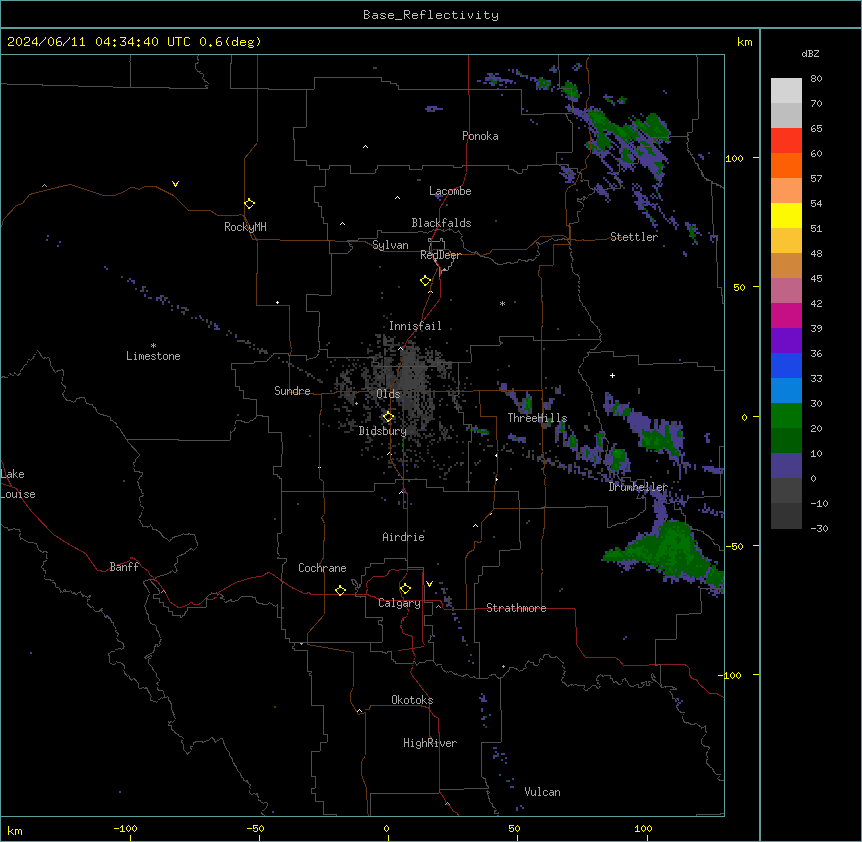Click the Banff town label
The height and width of the screenshot is (842, 862).
(124, 567)
